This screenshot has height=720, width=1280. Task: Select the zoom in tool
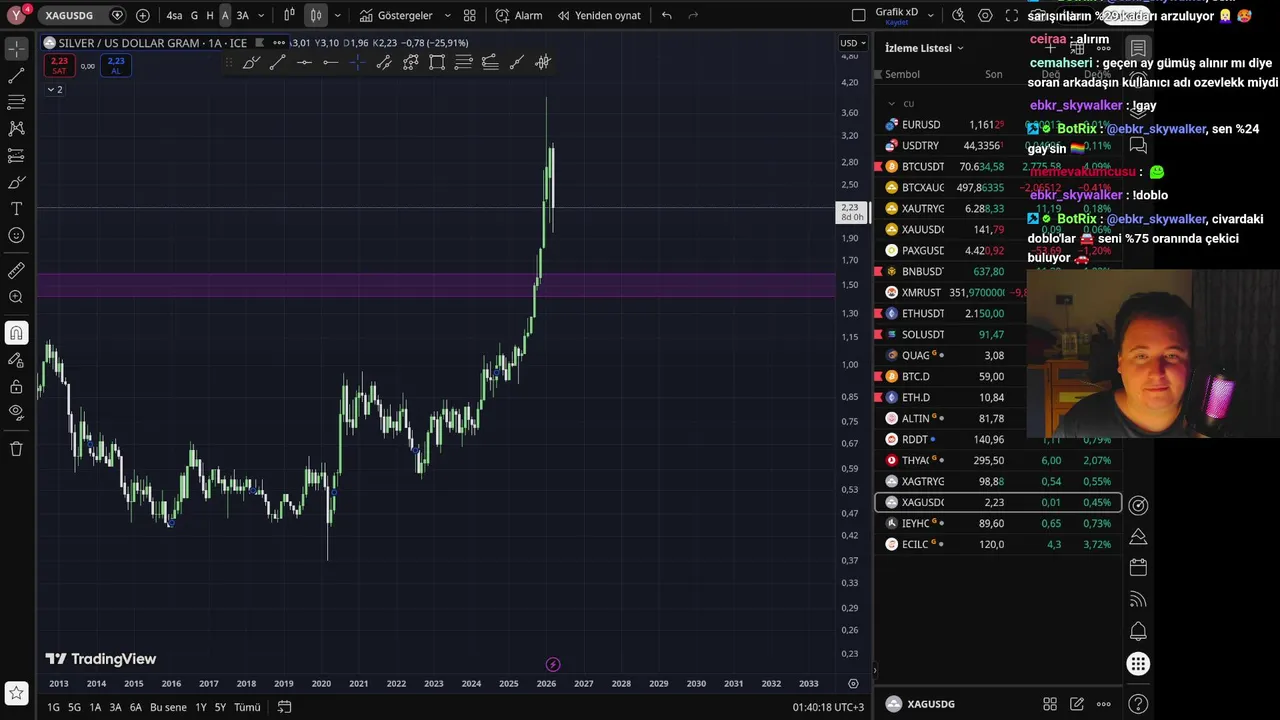point(16,297)
